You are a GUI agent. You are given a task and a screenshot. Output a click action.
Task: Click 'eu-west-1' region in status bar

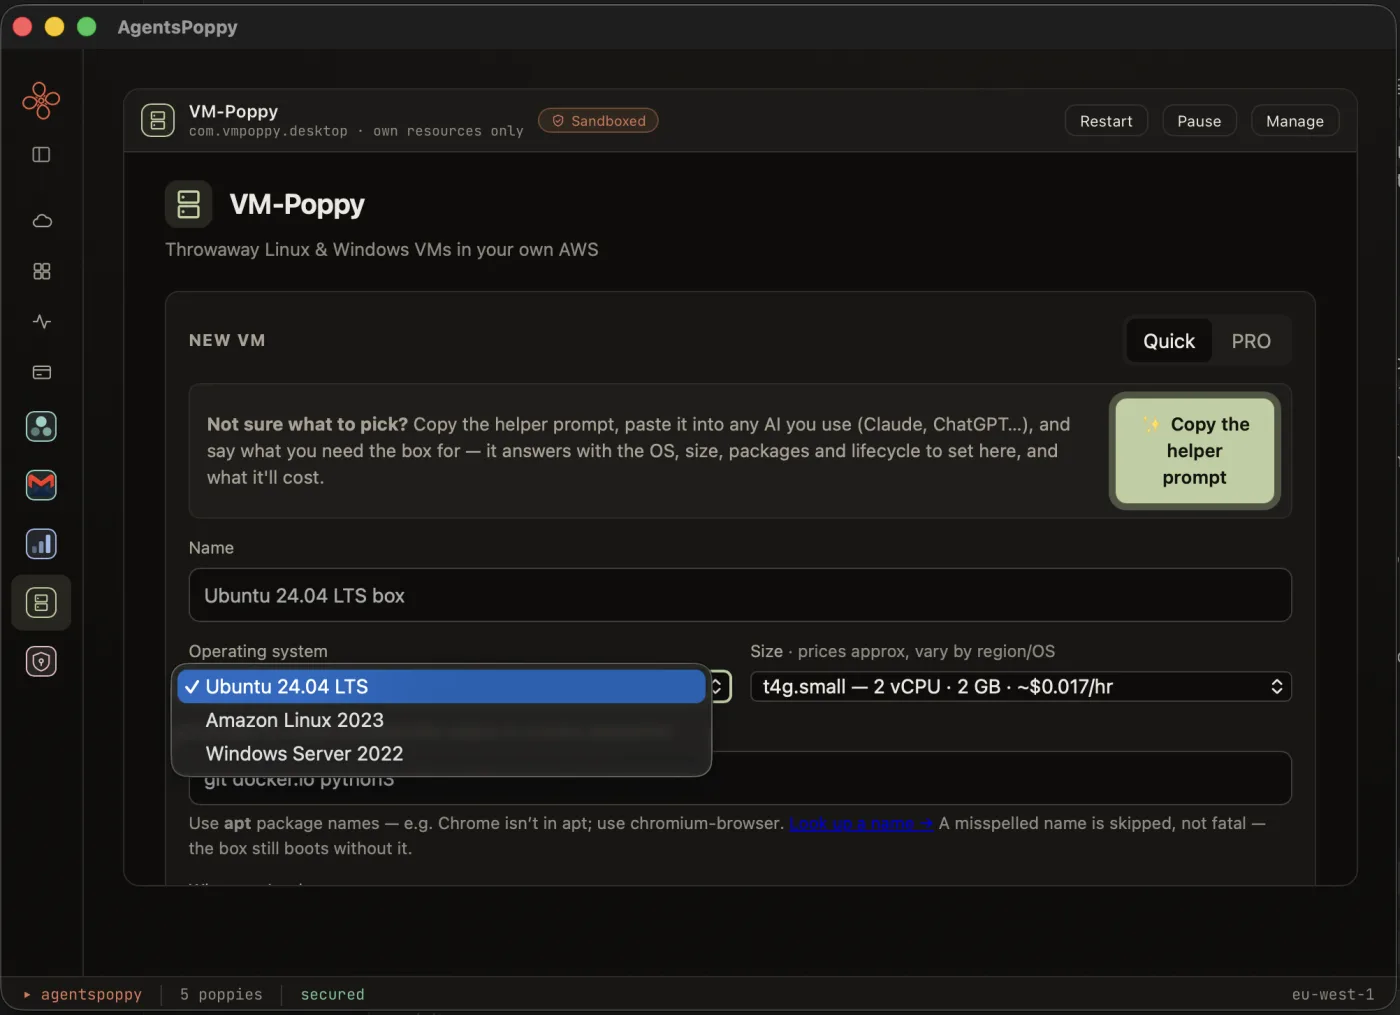coord(1333,995)
